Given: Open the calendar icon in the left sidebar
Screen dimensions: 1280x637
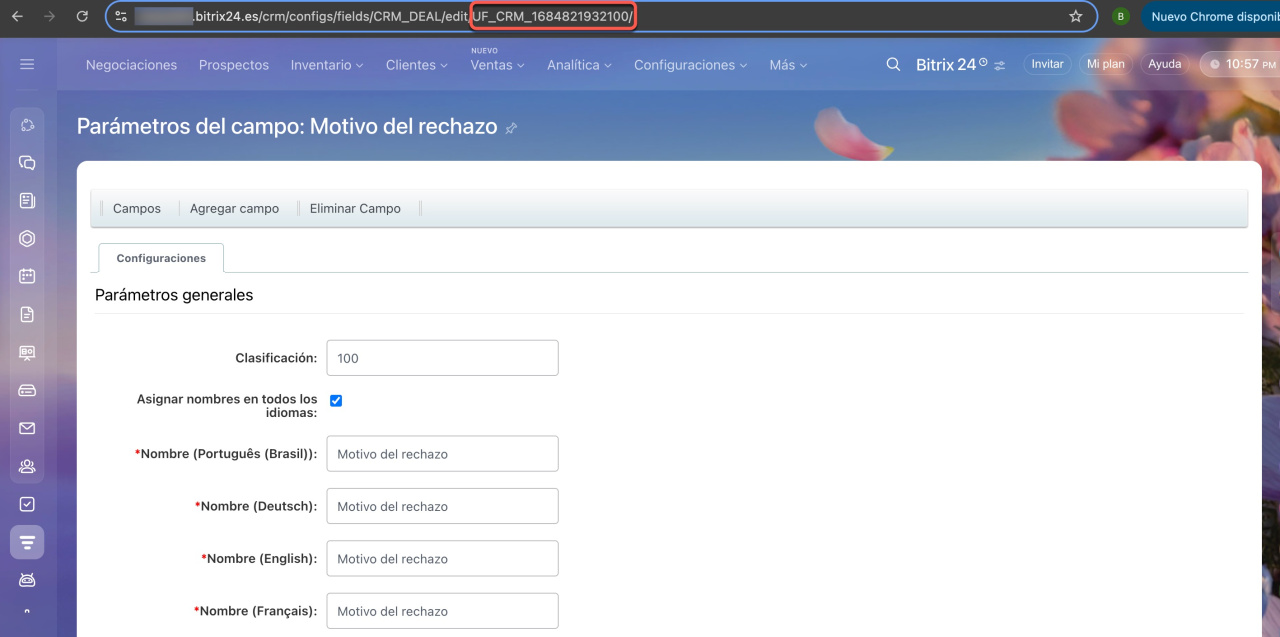Looking at the screenshot, I should tap(27, 276).
